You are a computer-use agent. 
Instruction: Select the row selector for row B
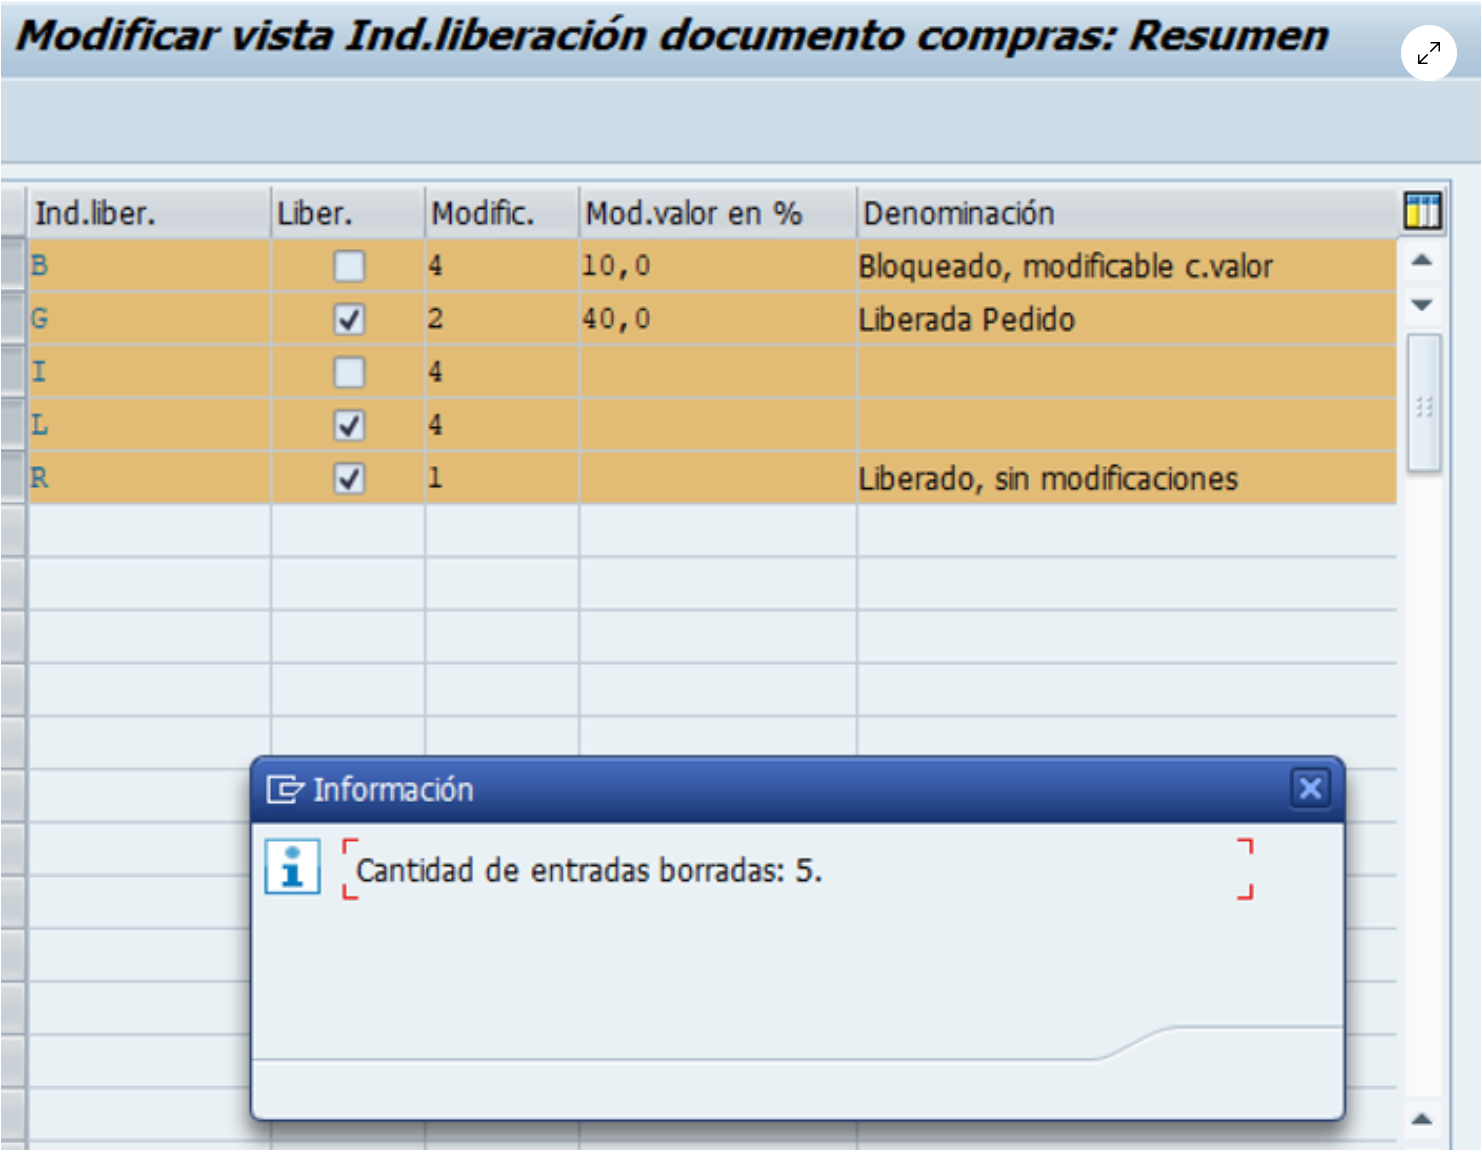[x=13, y=266]
